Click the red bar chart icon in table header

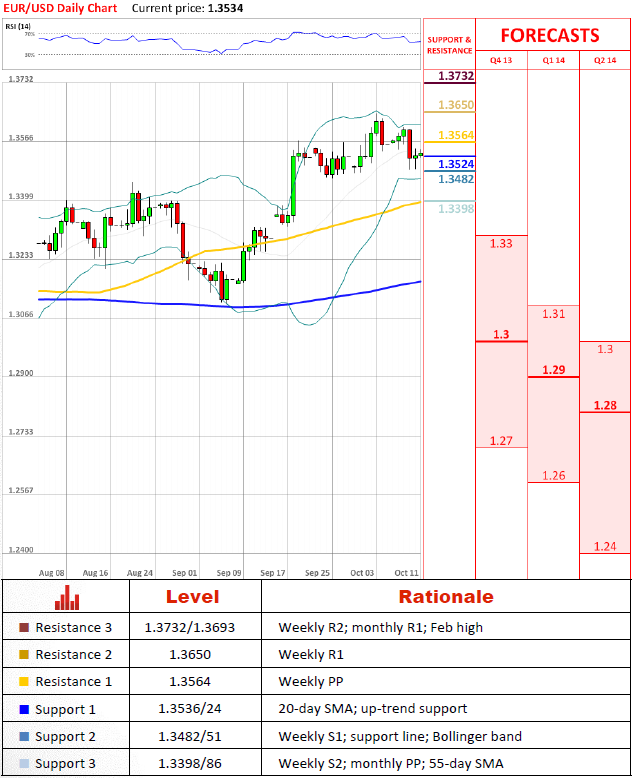point(67,597)
